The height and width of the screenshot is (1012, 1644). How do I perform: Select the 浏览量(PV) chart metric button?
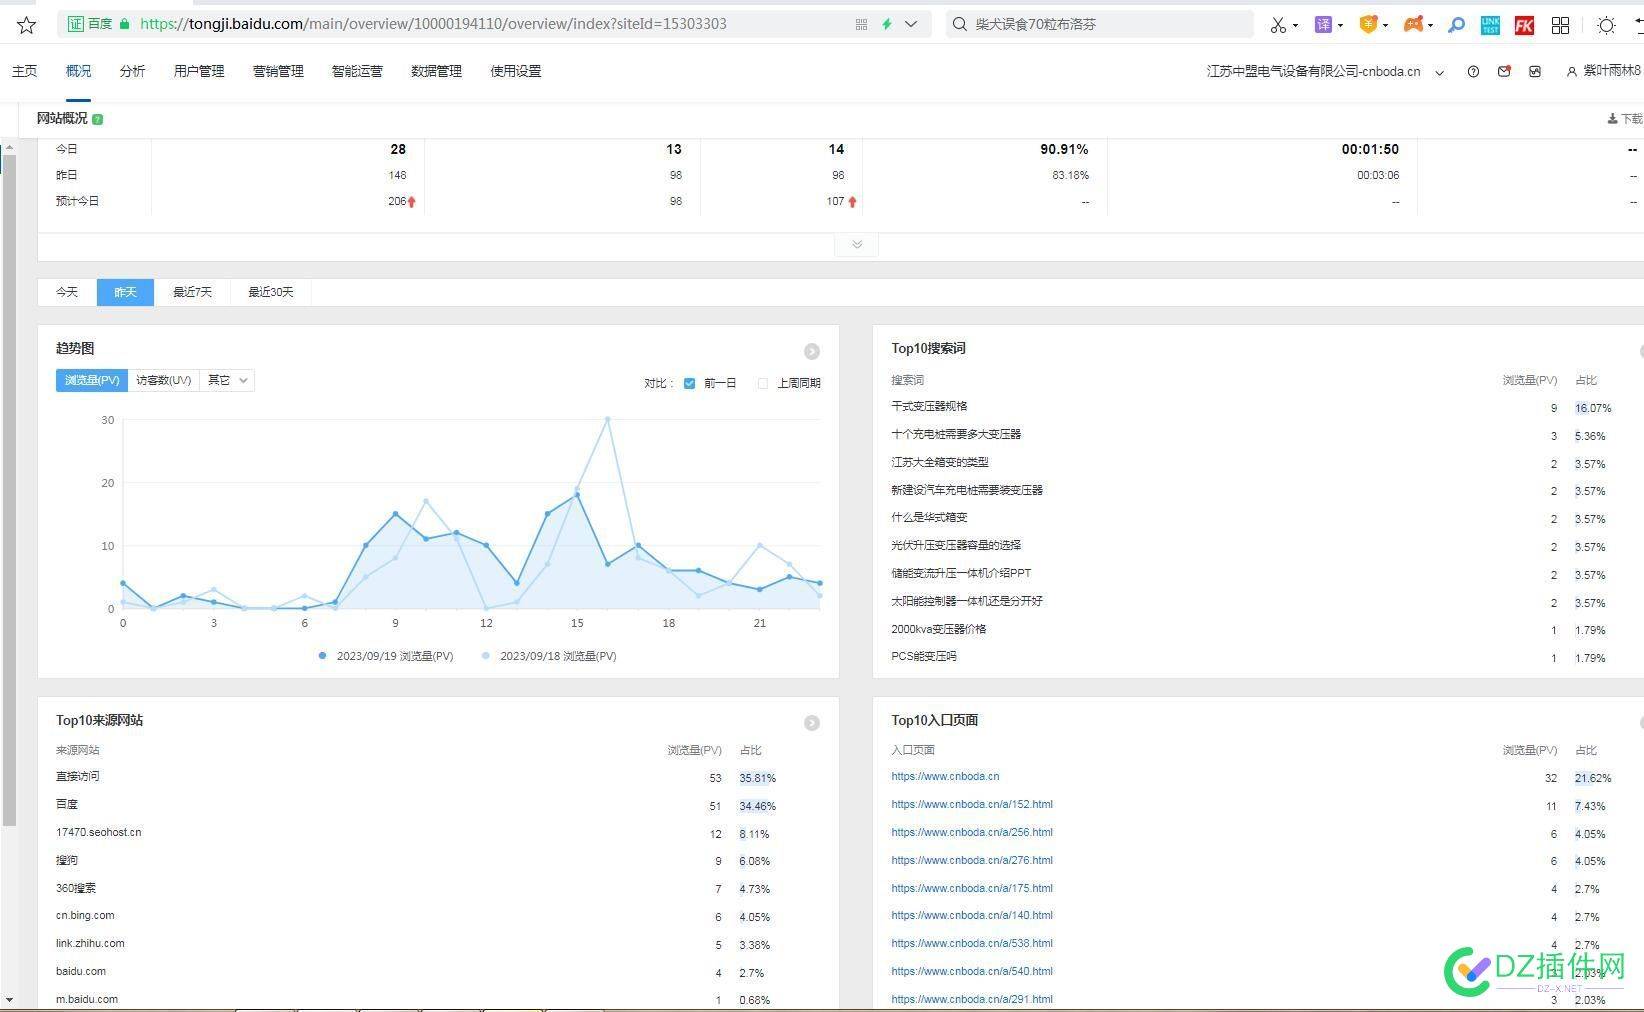[x=92, y=380]
